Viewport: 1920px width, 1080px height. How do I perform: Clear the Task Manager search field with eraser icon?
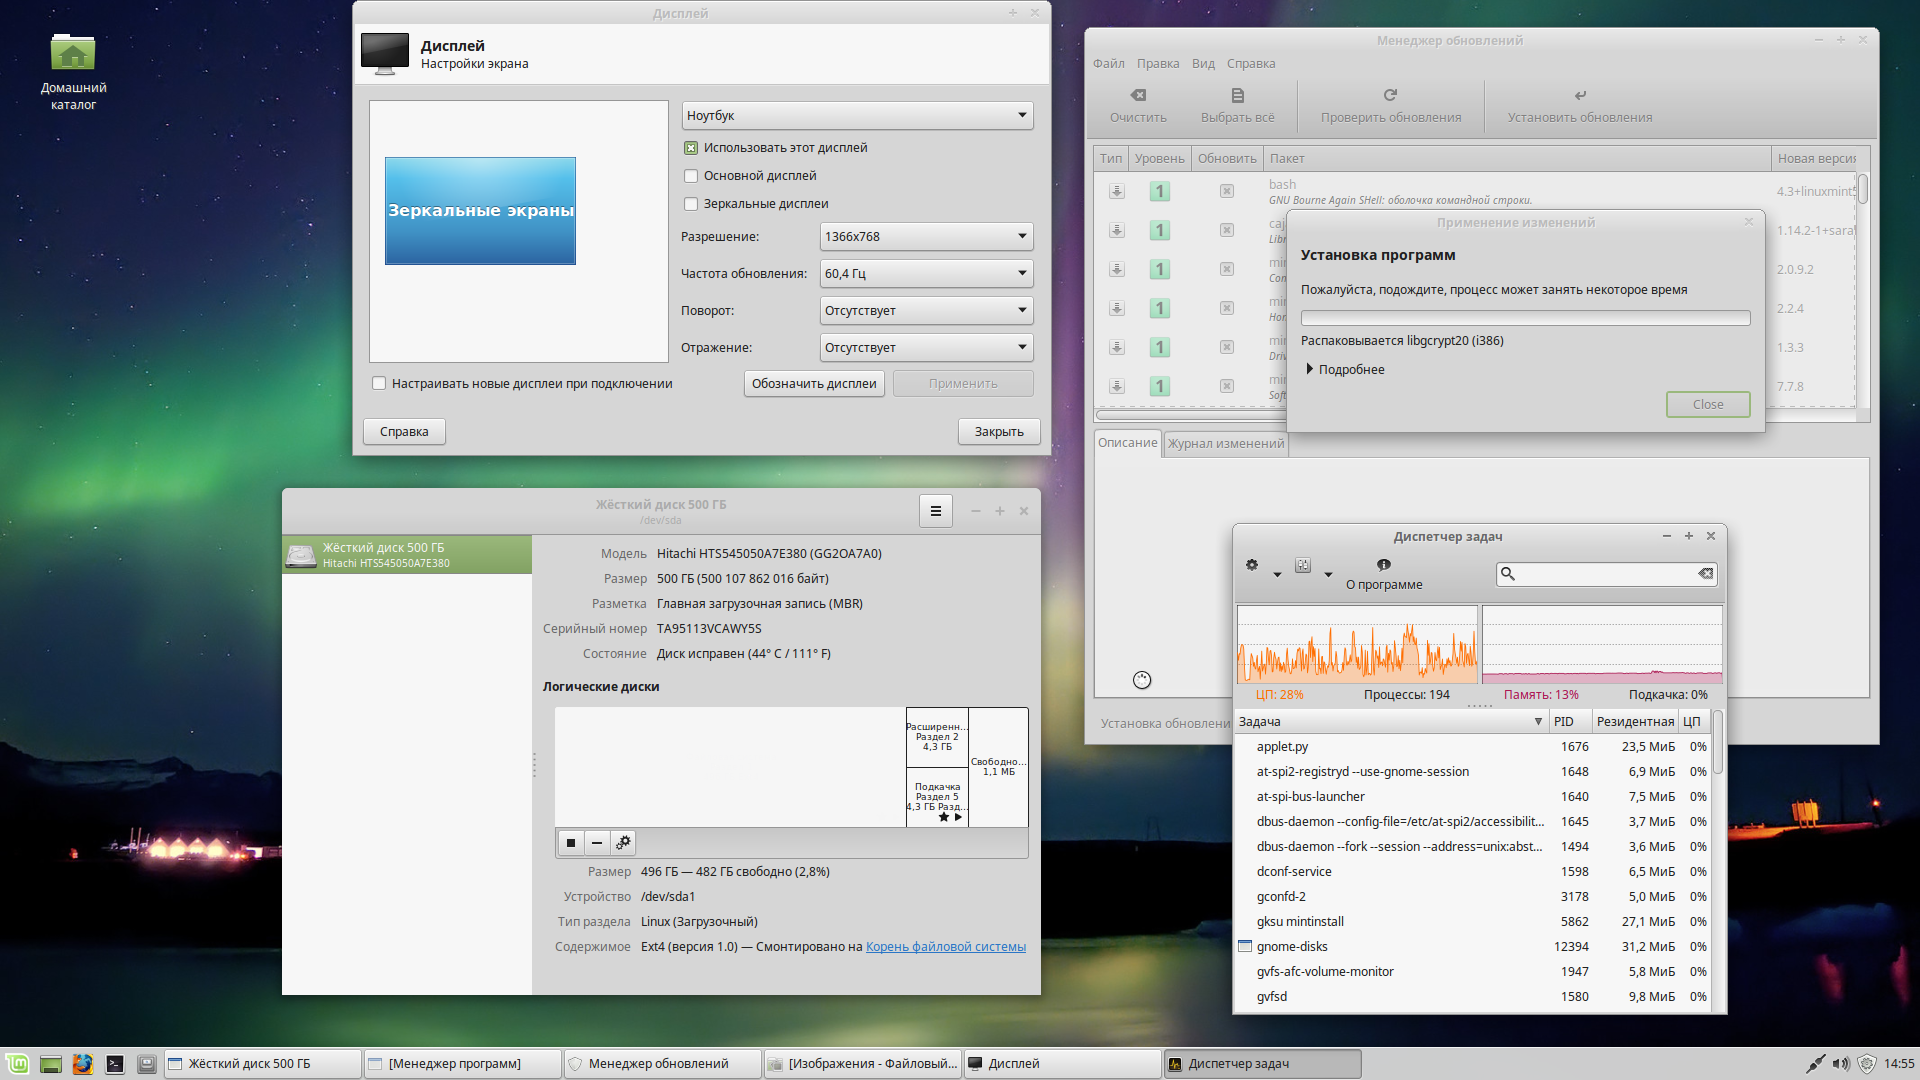coord(1704,573)
